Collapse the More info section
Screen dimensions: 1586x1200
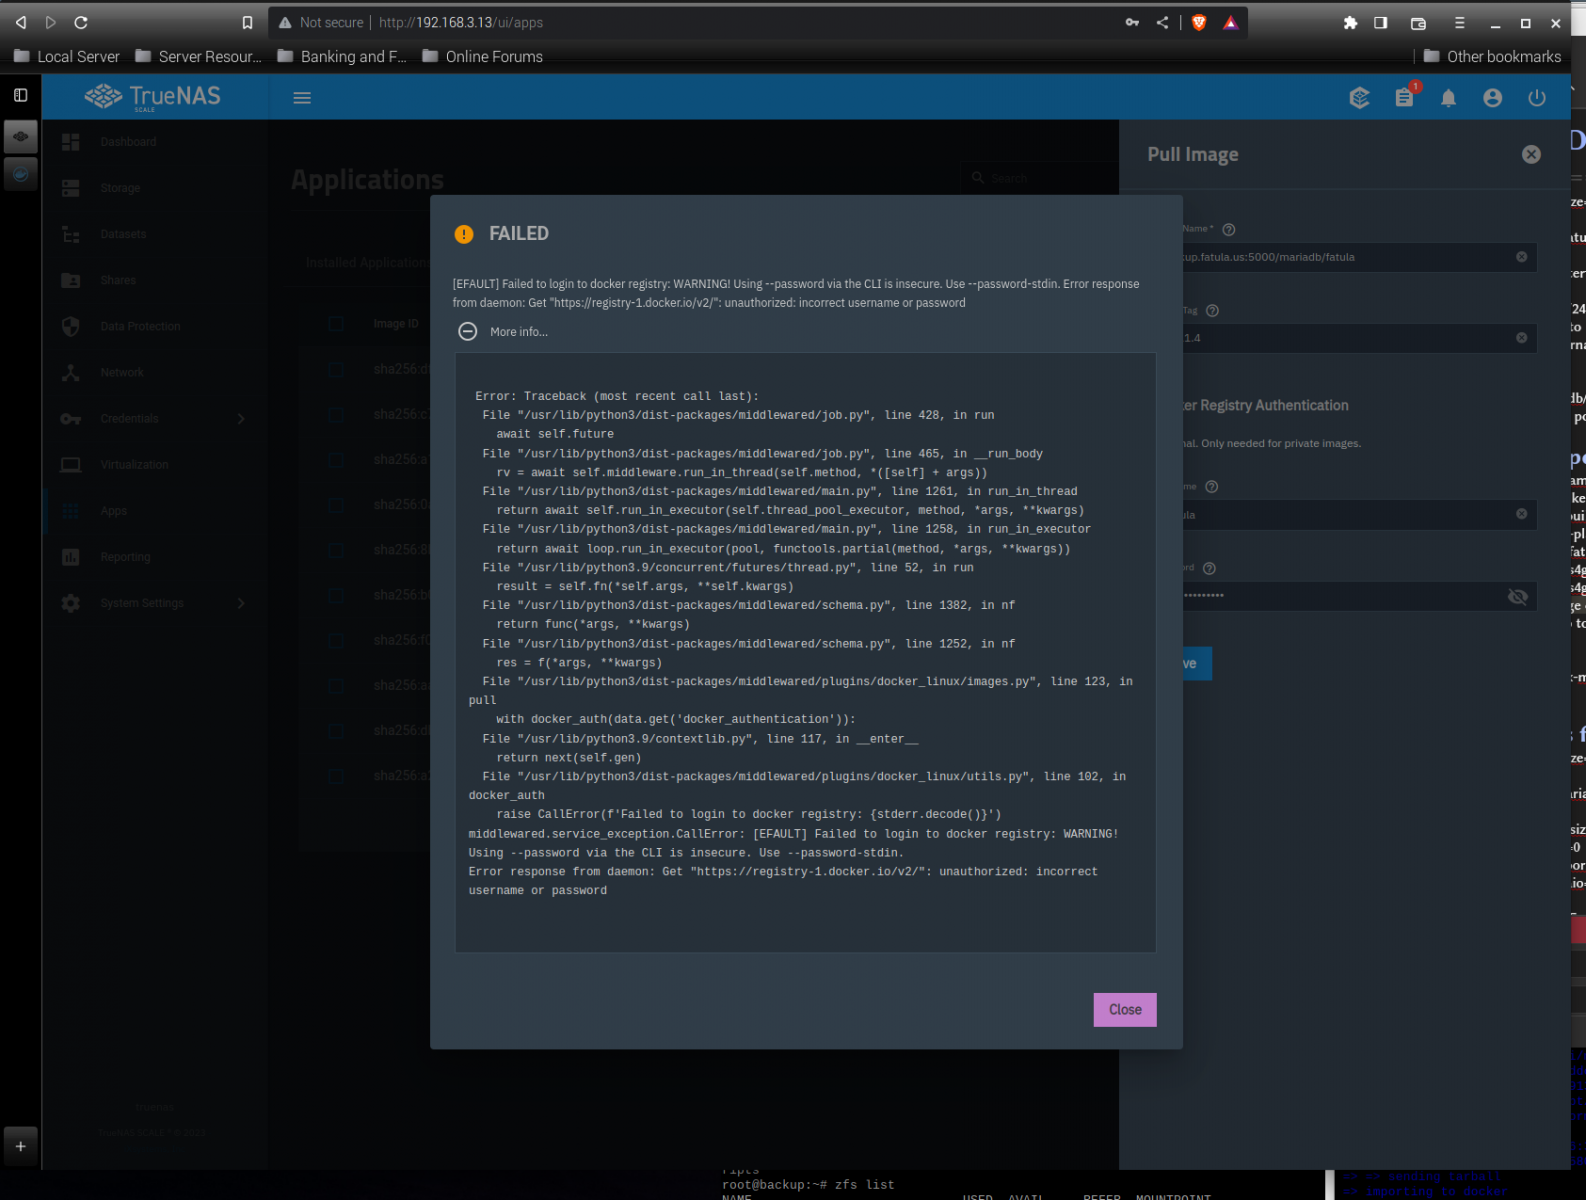468,332
